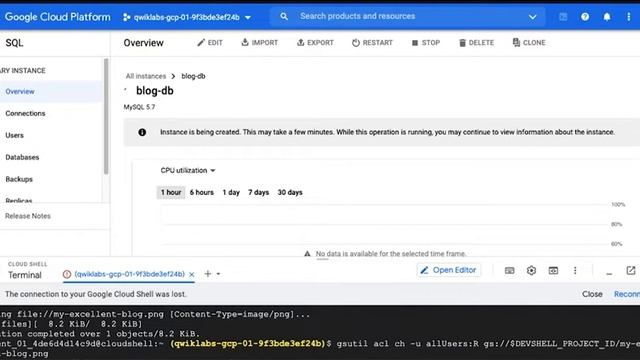Add a new Cloud Shell tab with plus
This screenshot has width=640, height=360.
click(208, 274)
